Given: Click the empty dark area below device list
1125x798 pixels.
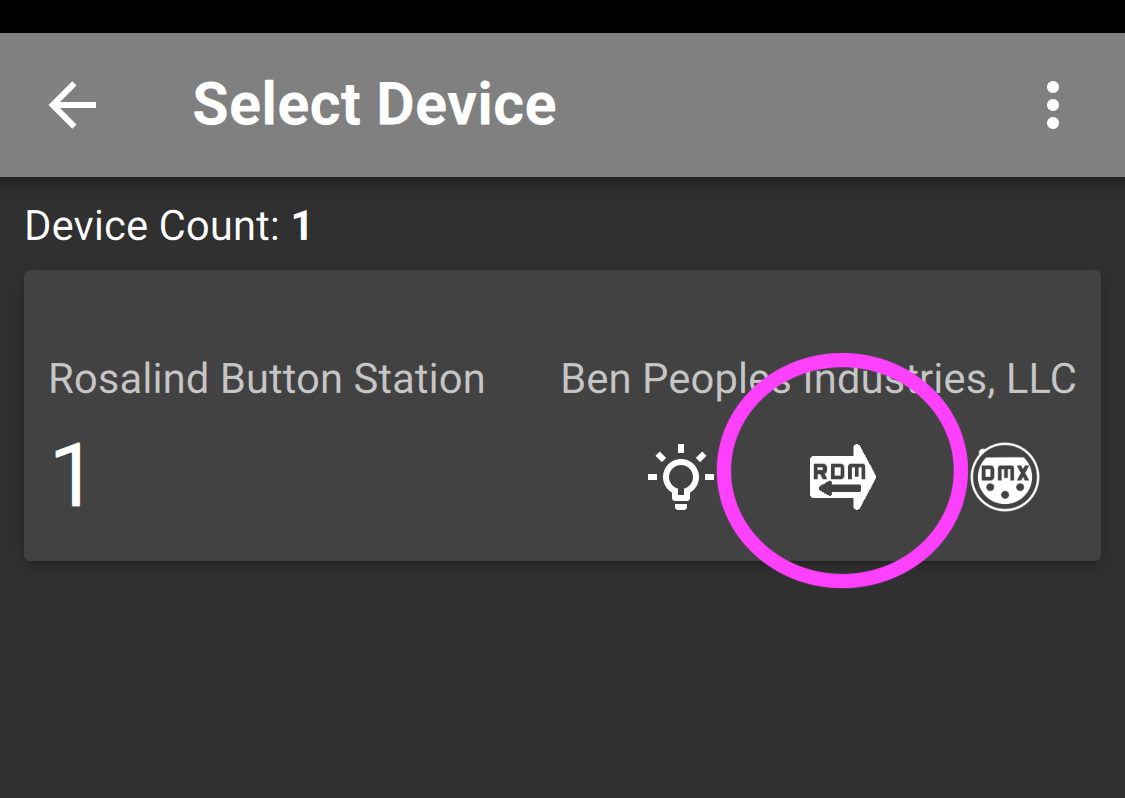Looking at the screenshot, I should 562,678.
